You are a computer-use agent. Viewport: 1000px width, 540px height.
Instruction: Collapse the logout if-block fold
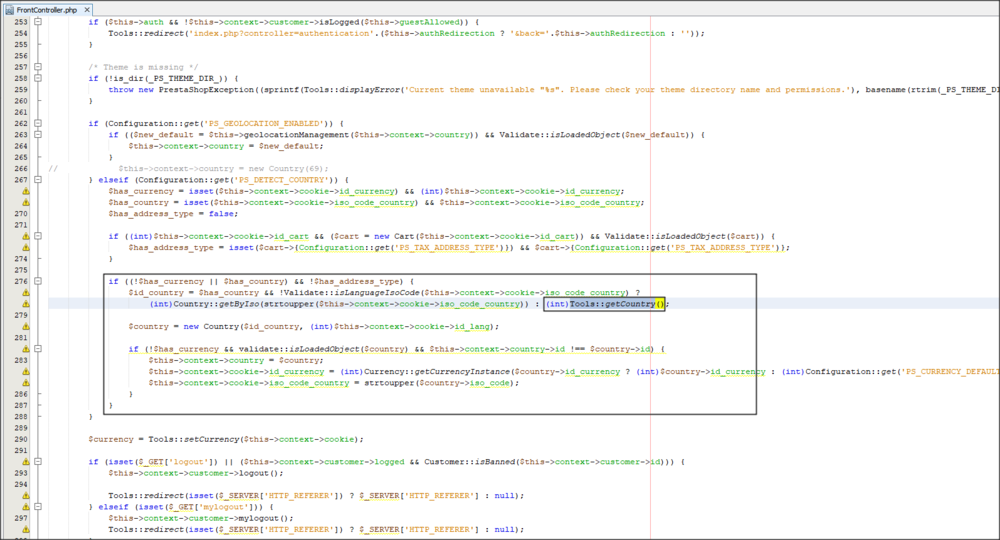[38, 462]
